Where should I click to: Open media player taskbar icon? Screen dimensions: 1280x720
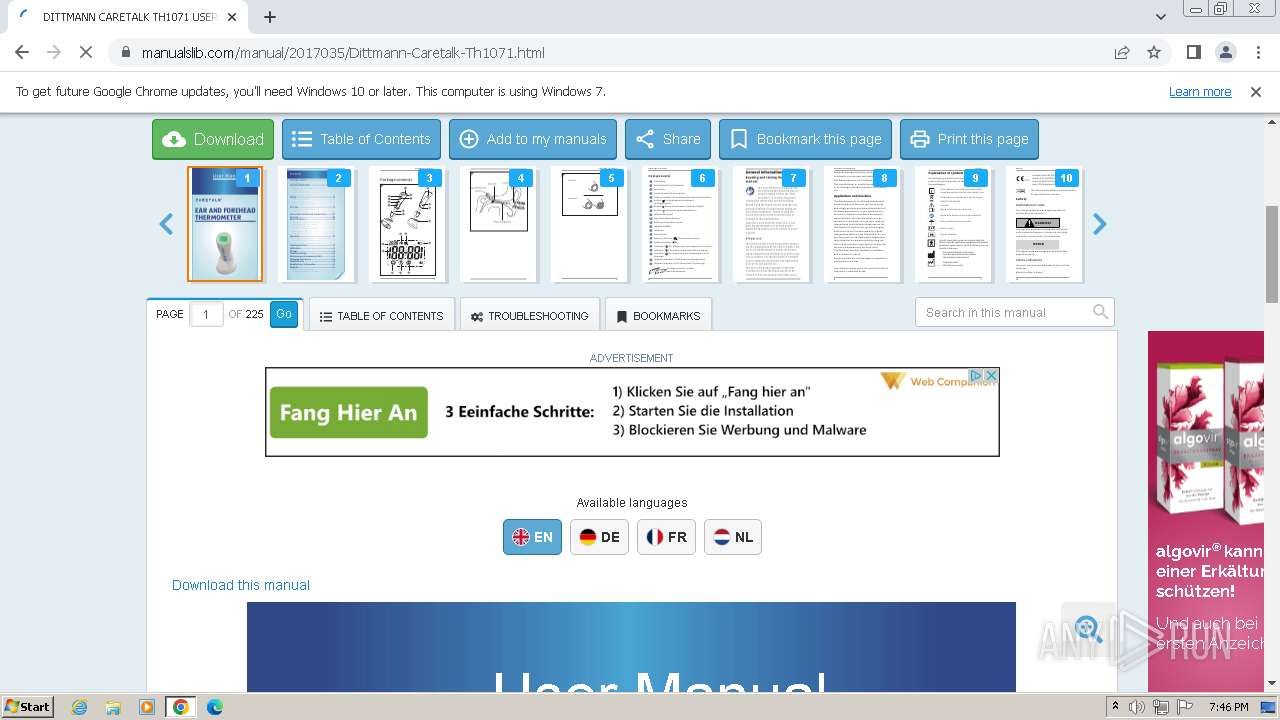coord(147,707)
